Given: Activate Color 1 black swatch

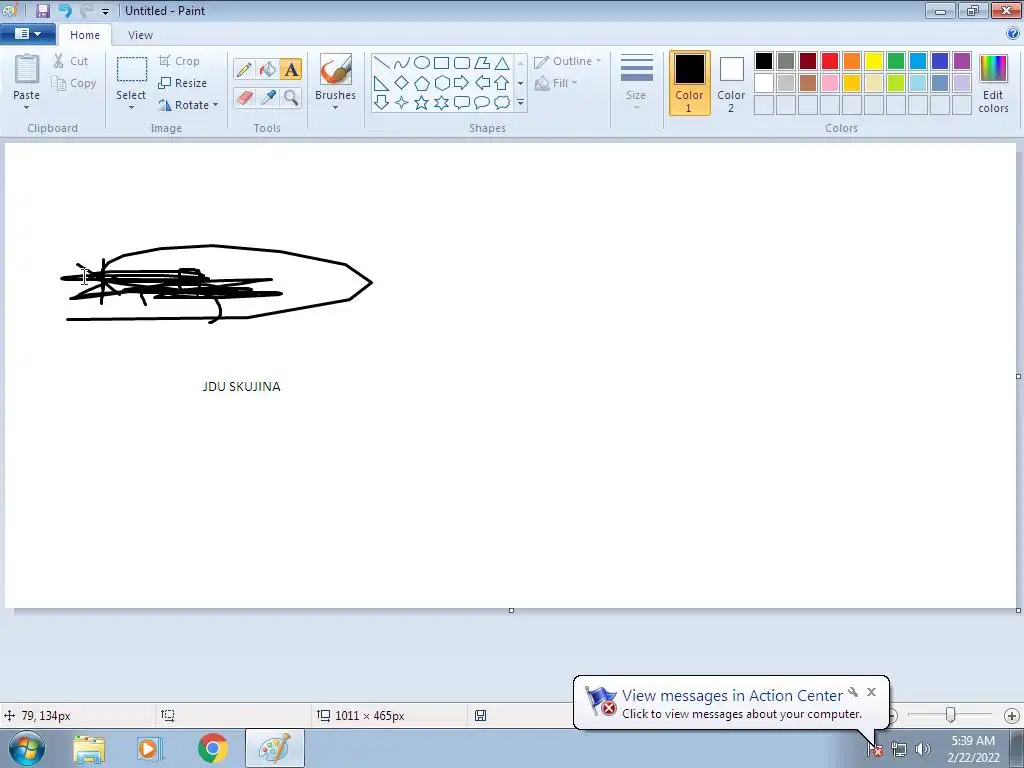Looking at the screenshot, I should click(690, 84).
